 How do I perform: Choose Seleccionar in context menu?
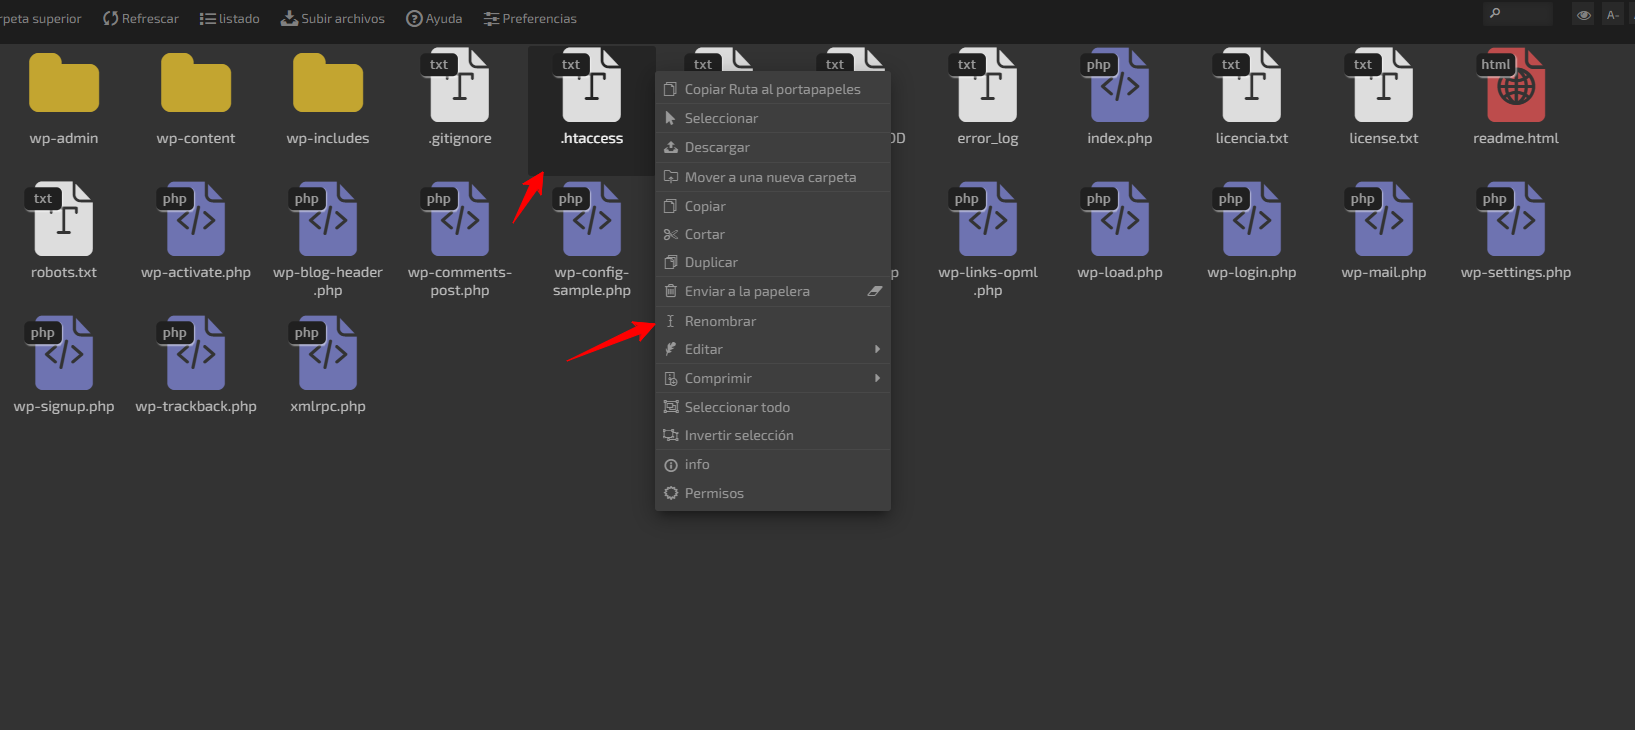tap(772, 118)
